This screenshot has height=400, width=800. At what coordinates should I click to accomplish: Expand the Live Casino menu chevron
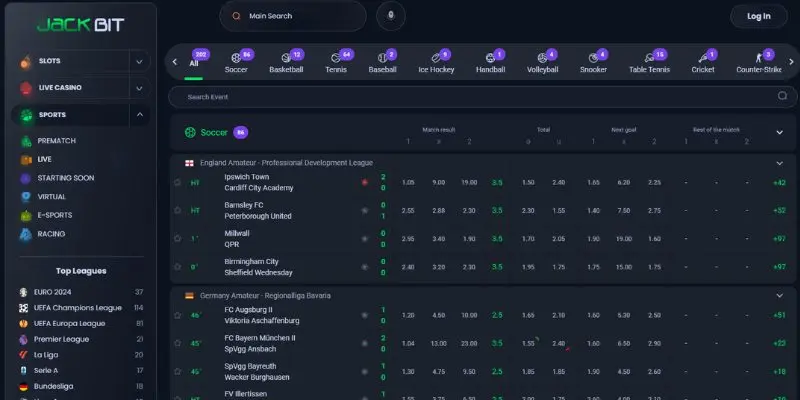click(139, 88)
